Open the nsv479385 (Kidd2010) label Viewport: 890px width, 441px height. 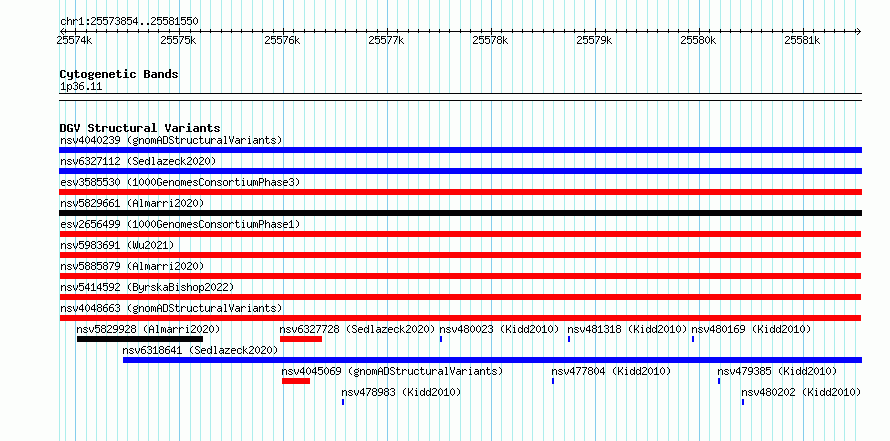777,371
